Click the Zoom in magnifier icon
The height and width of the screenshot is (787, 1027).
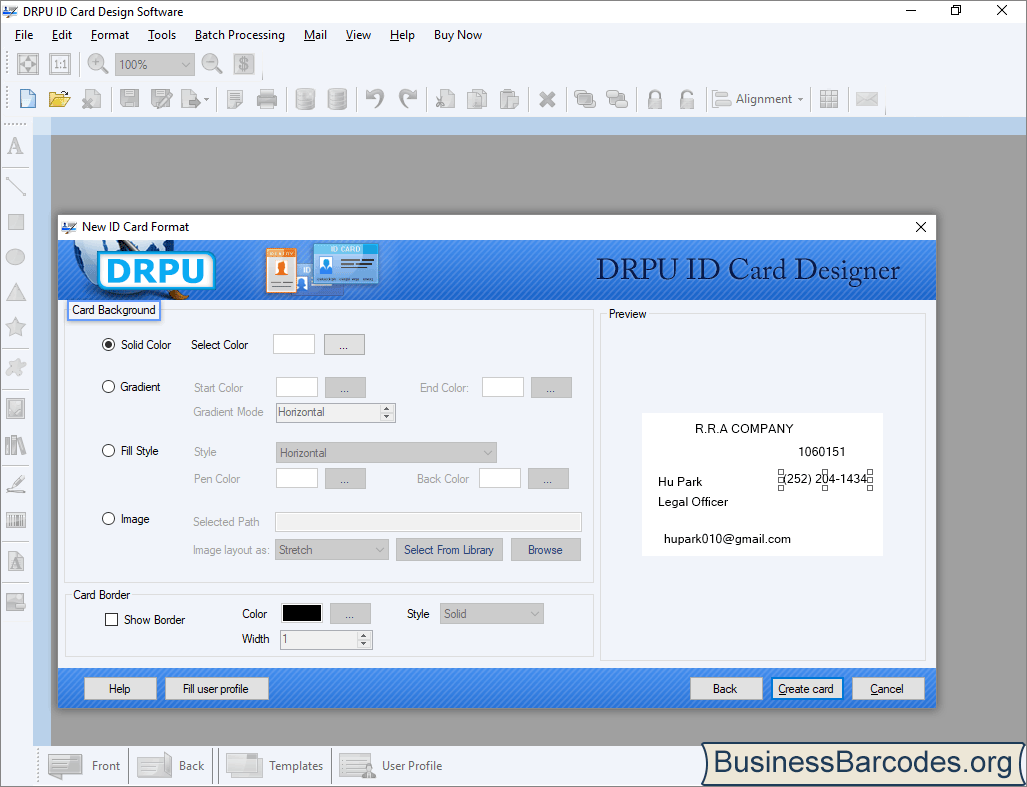click(x=98, y=64)
